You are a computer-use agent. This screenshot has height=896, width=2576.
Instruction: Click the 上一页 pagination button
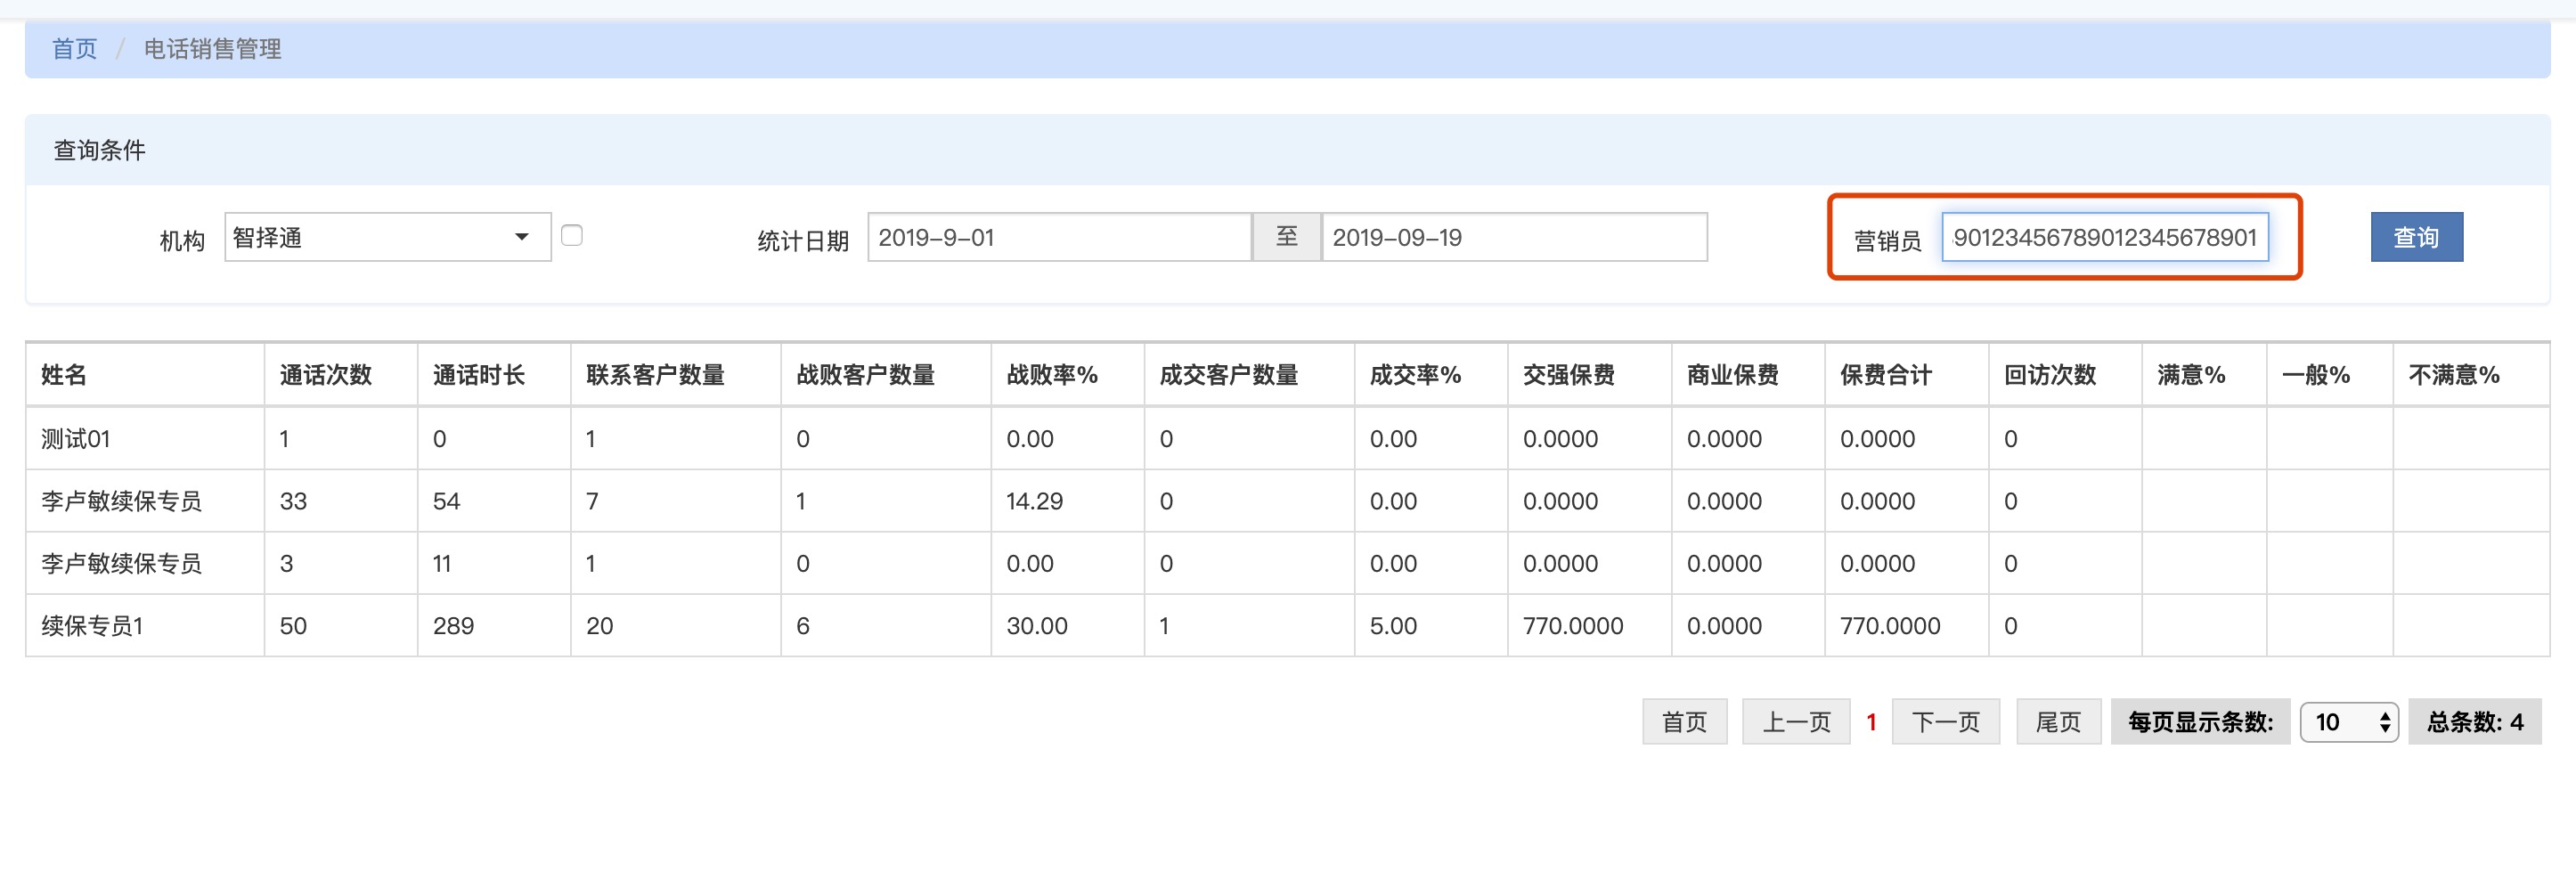[1795, 722]
